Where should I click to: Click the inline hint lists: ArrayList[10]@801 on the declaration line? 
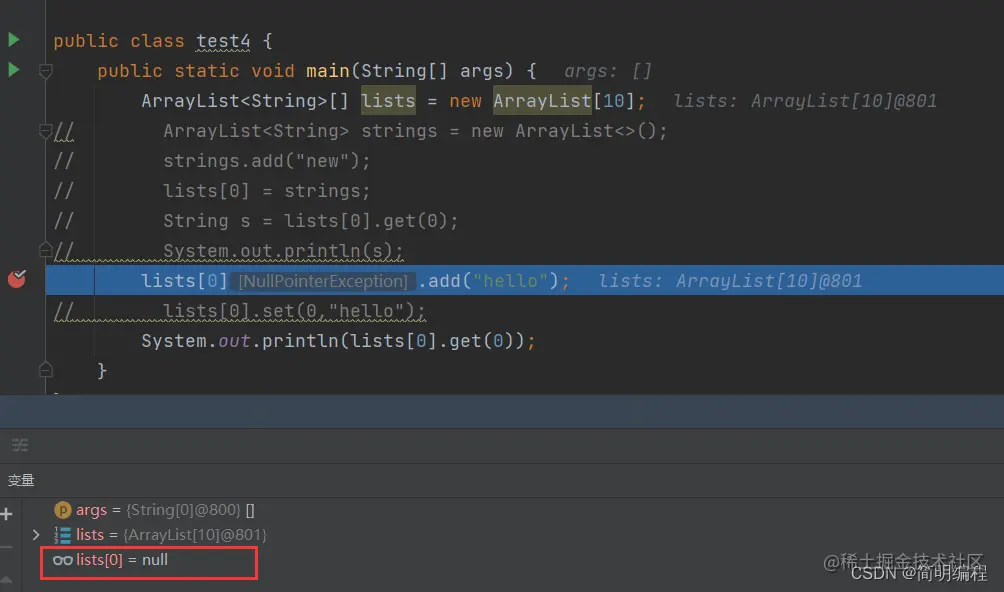805,100
